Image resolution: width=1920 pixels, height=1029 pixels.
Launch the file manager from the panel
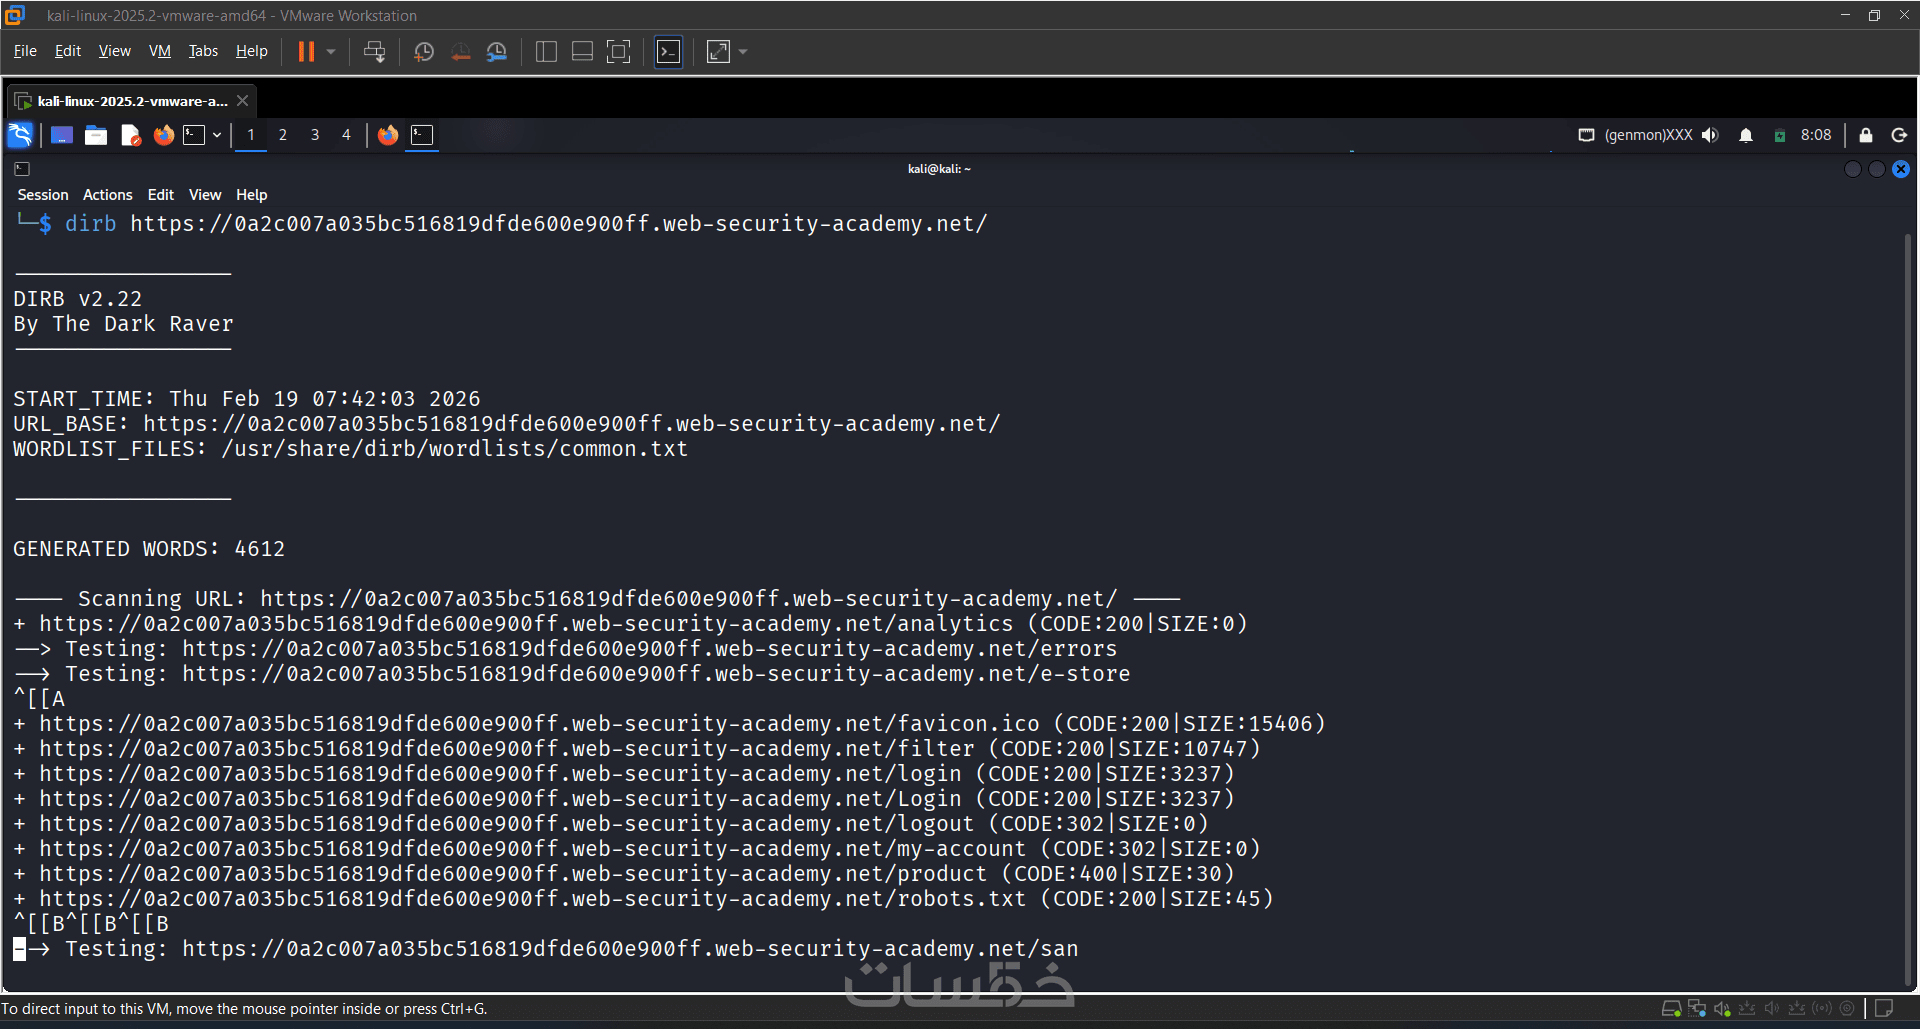coord(96,135)
